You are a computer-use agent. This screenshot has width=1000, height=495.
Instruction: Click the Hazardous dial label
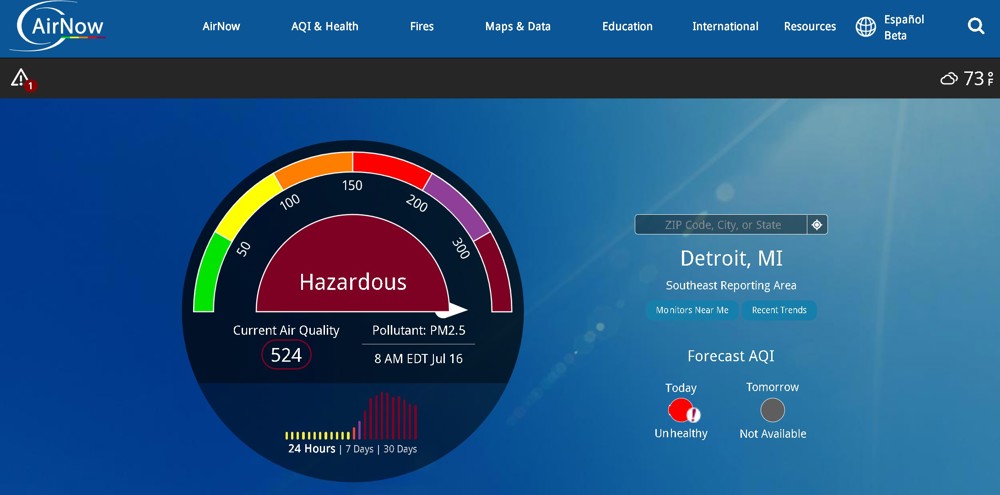(353, 282)
